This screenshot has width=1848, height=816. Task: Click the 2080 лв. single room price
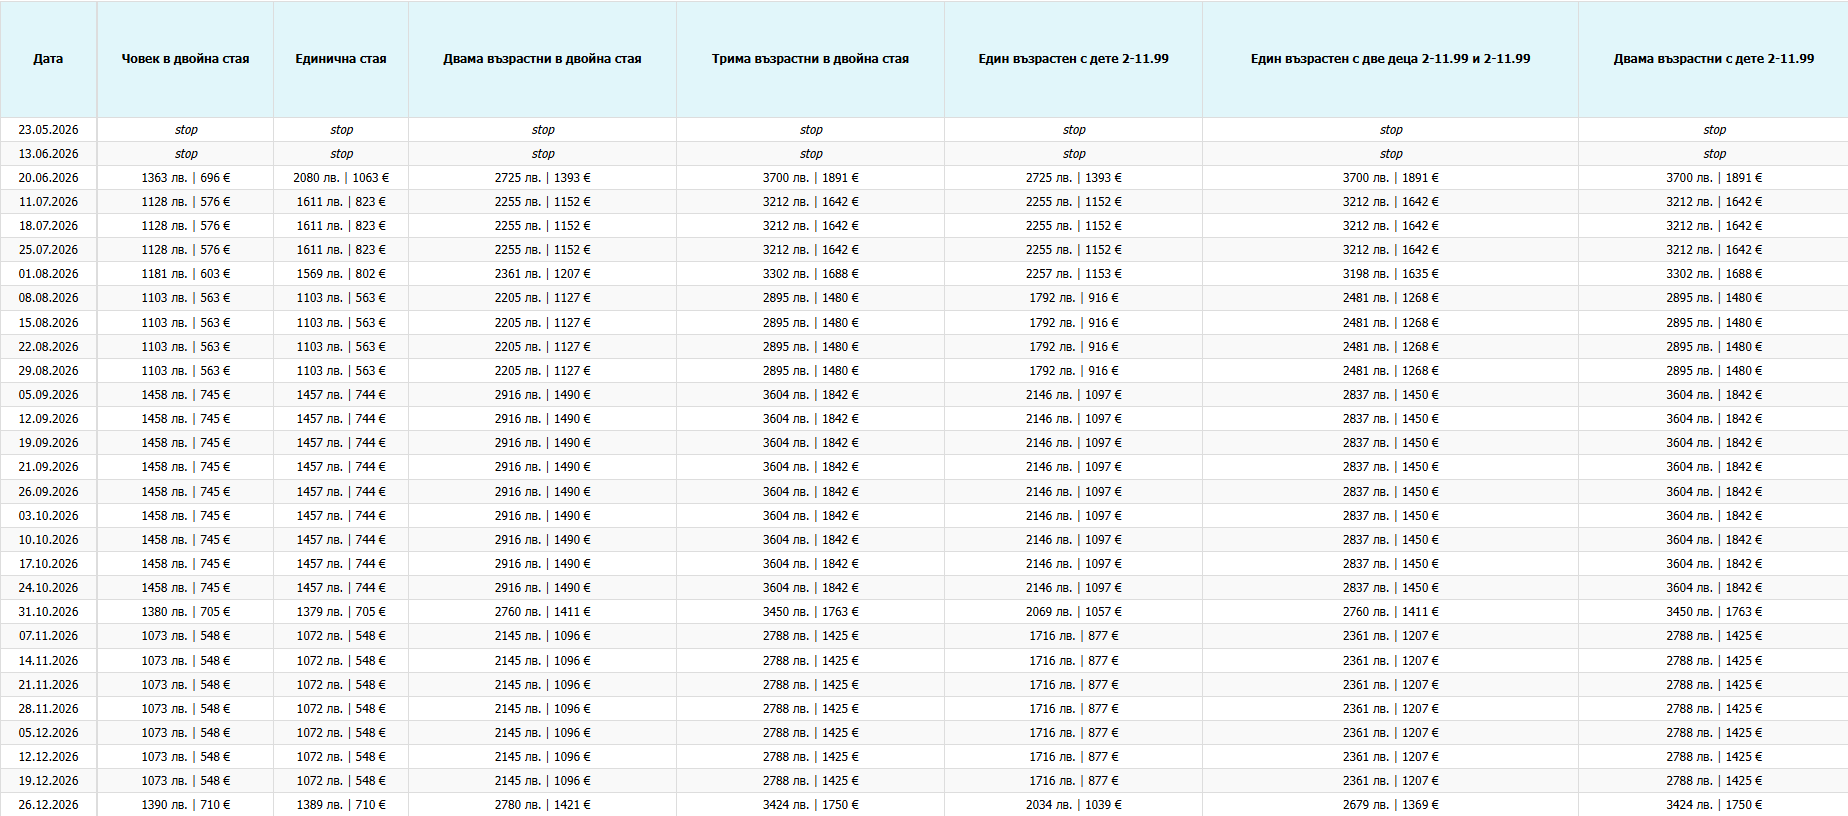(x=316, y=178)
